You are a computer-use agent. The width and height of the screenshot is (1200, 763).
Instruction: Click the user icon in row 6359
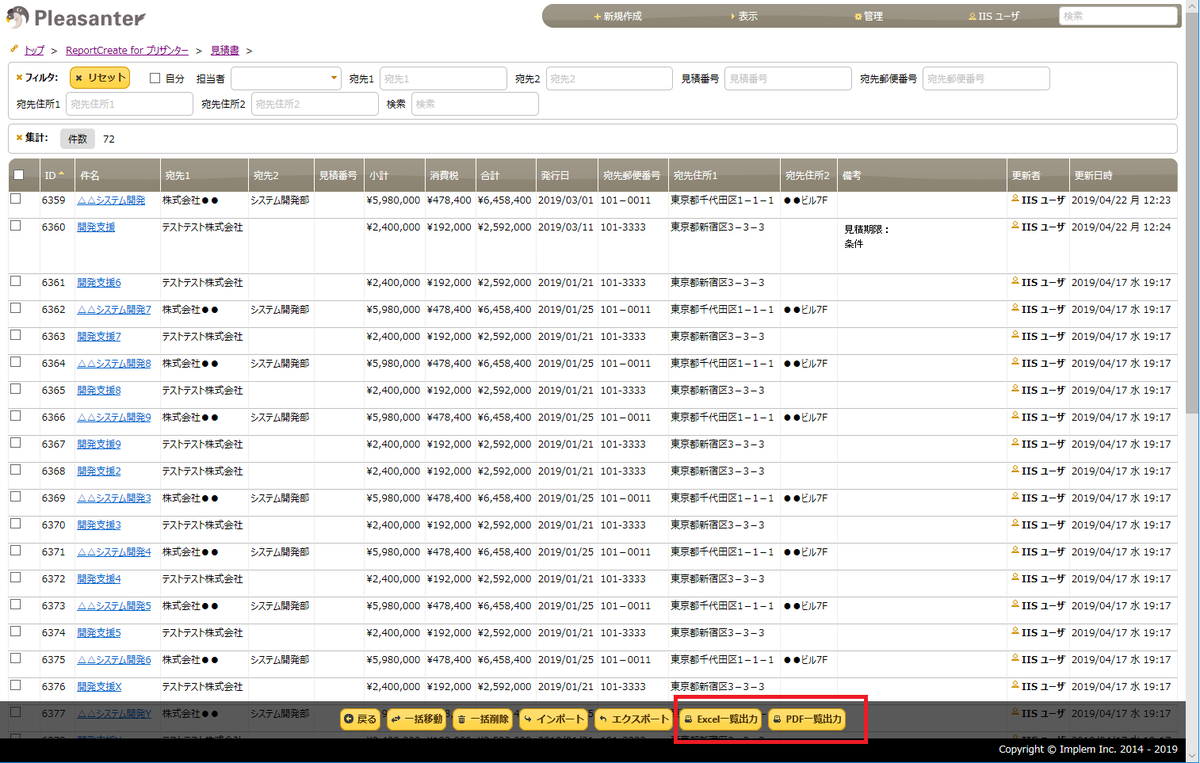click(1016, 199)
